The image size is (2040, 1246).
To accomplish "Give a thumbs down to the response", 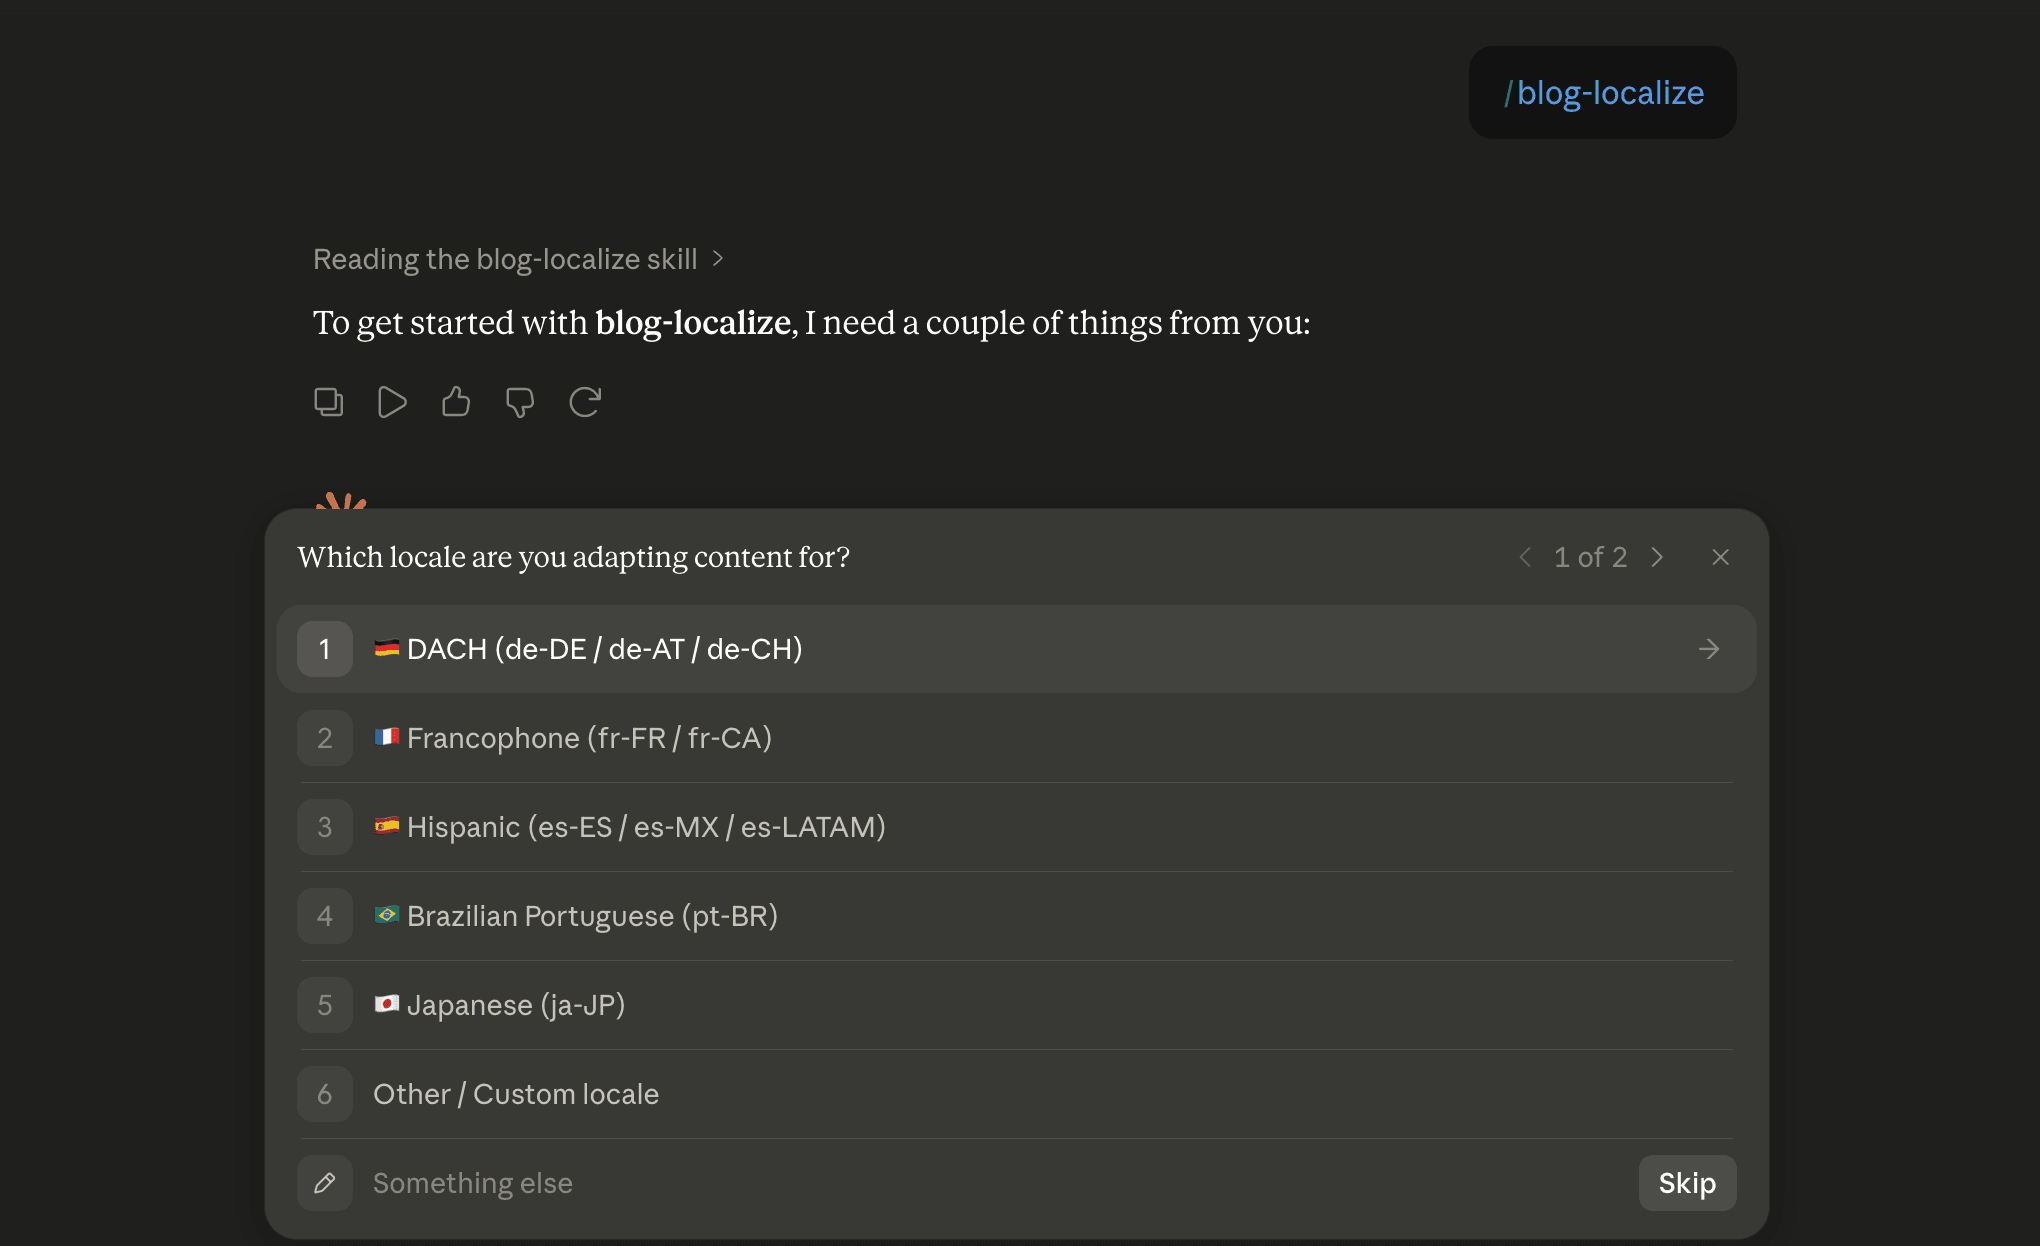I will click(520, 402).
